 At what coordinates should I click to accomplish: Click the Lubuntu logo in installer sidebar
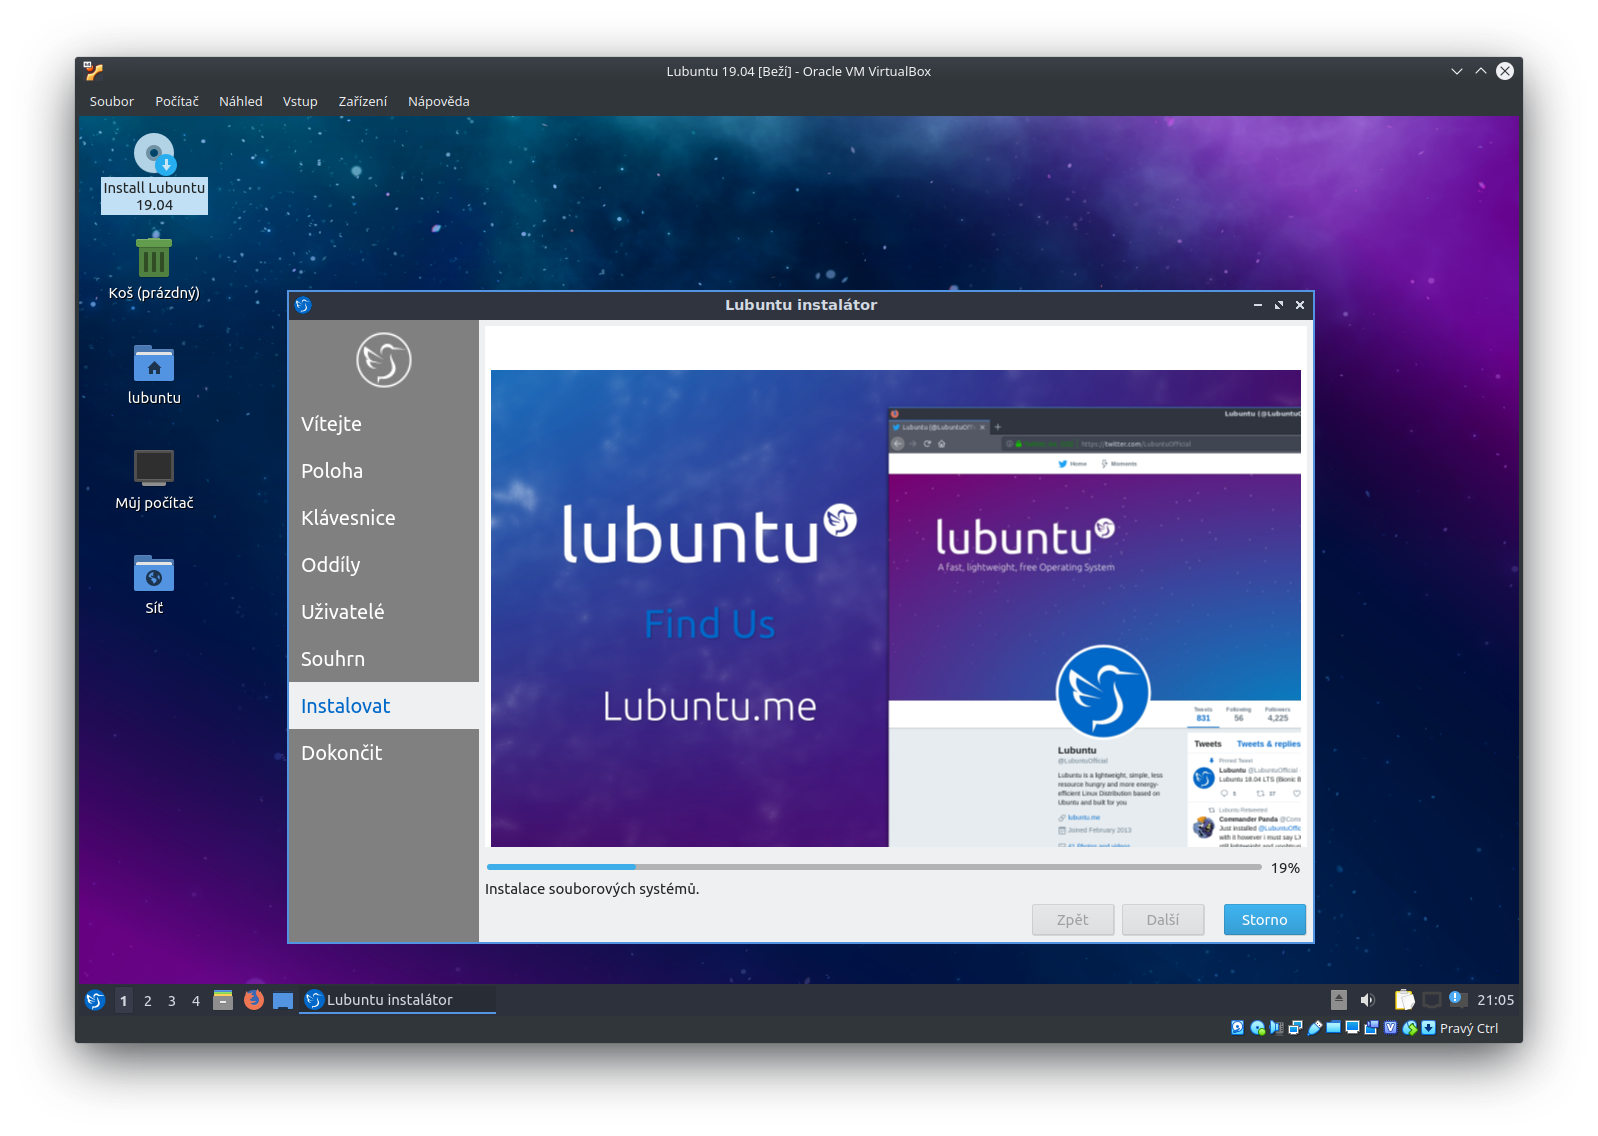384,360
